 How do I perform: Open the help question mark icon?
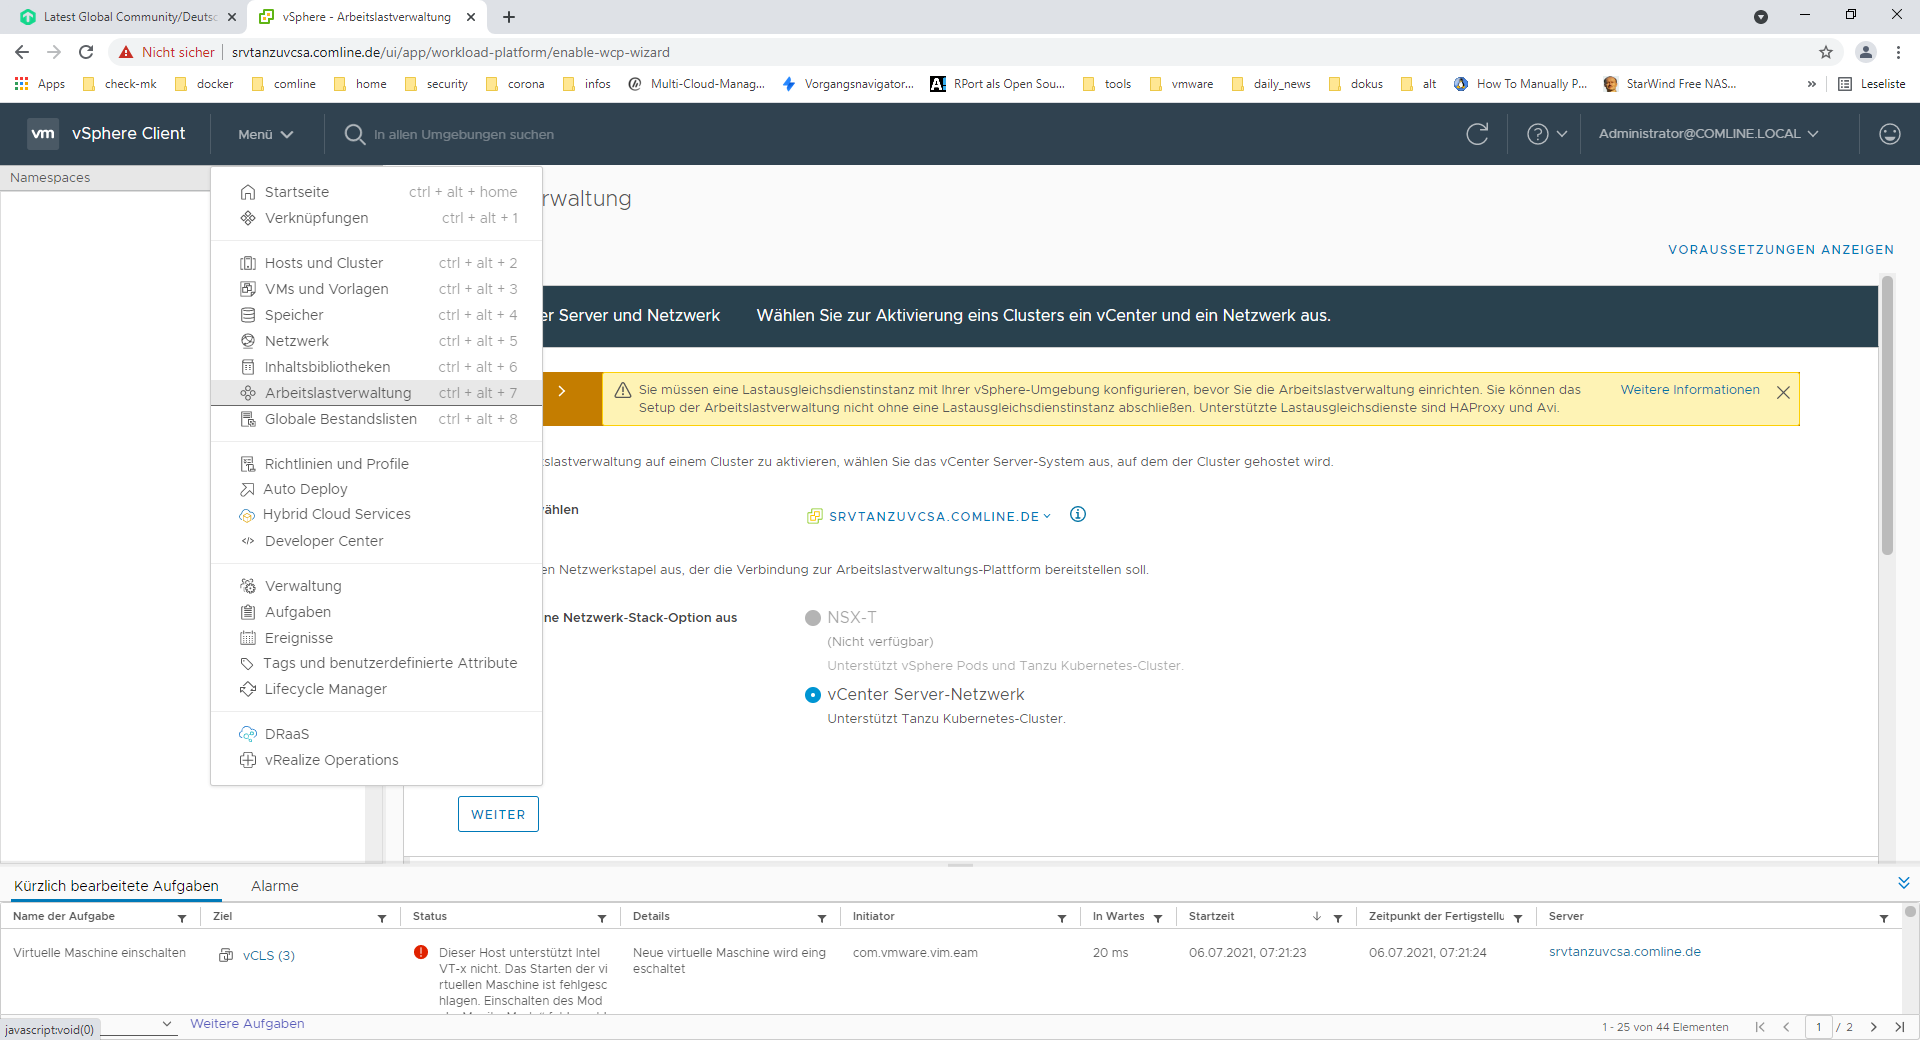click(x=1537, y=134)
